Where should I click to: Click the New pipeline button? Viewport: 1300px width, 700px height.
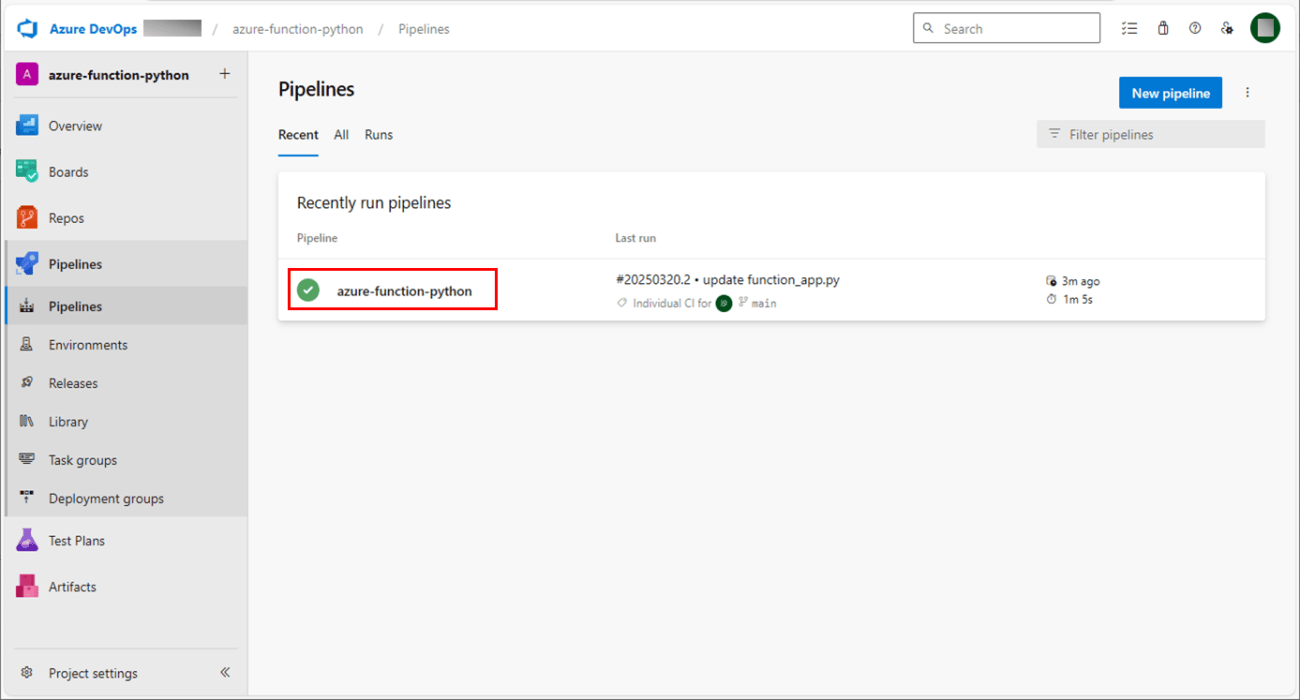[x=1170, y=93]
